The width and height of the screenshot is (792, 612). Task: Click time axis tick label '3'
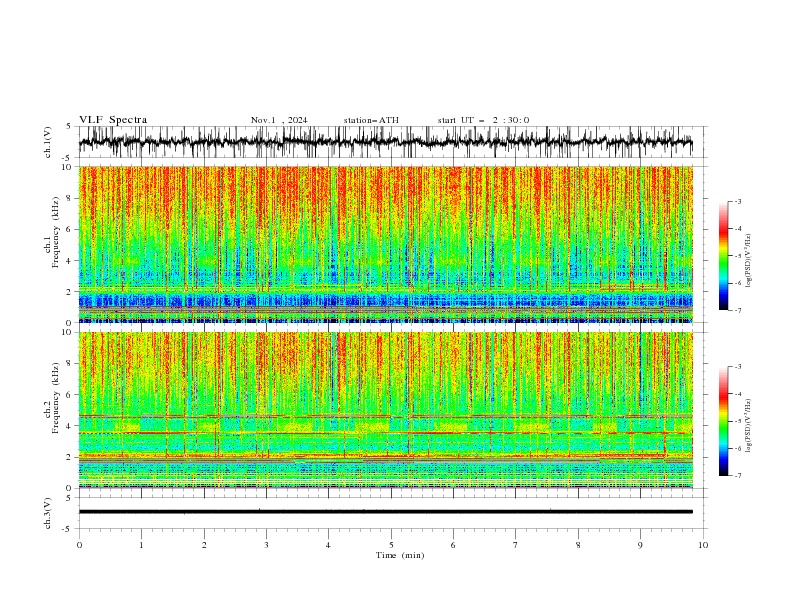(x=266, y=545)
